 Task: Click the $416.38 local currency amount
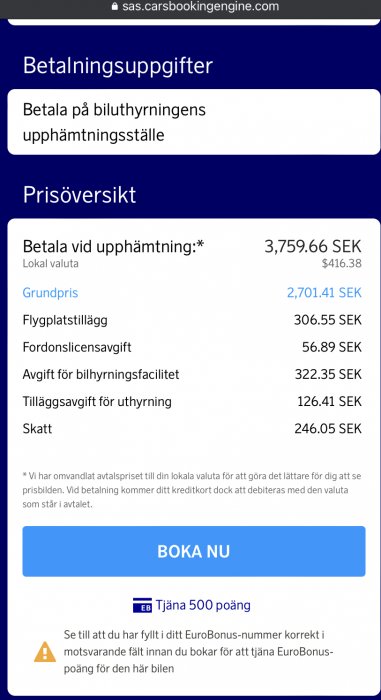pyautogui.click(x=342, y=263)
